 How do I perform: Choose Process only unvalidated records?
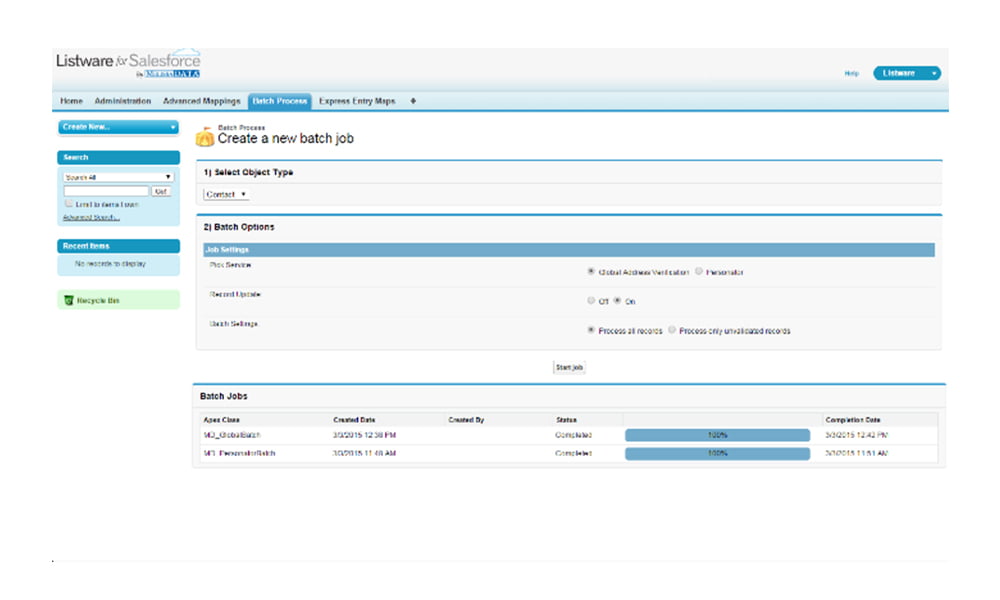tap(673, 330)
